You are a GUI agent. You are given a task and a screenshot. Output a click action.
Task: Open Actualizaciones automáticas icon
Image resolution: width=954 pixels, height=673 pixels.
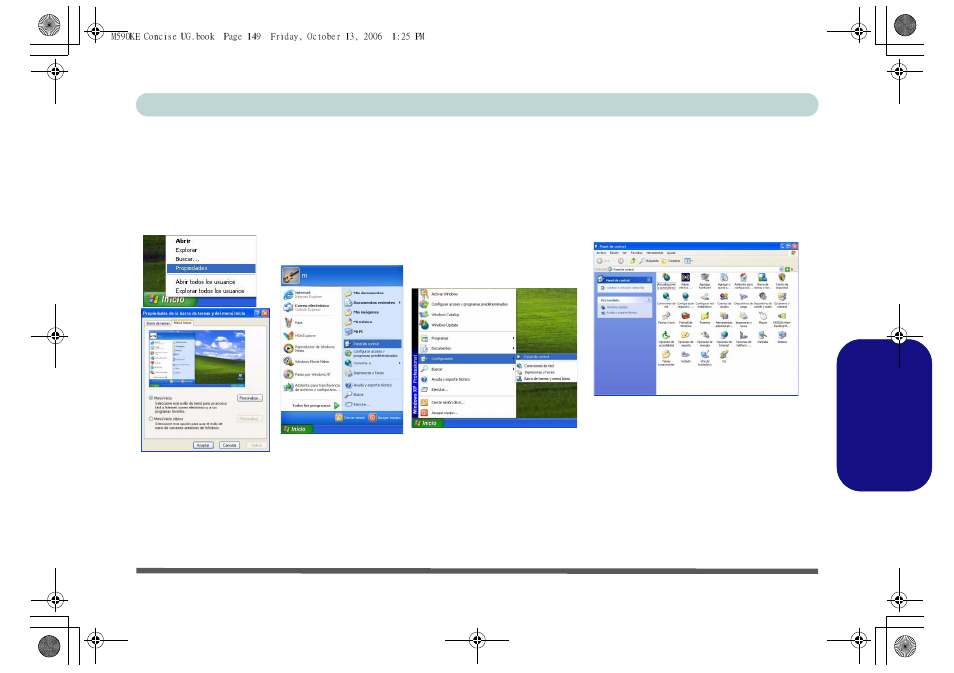pyautogui.click(x=666, y=277)
